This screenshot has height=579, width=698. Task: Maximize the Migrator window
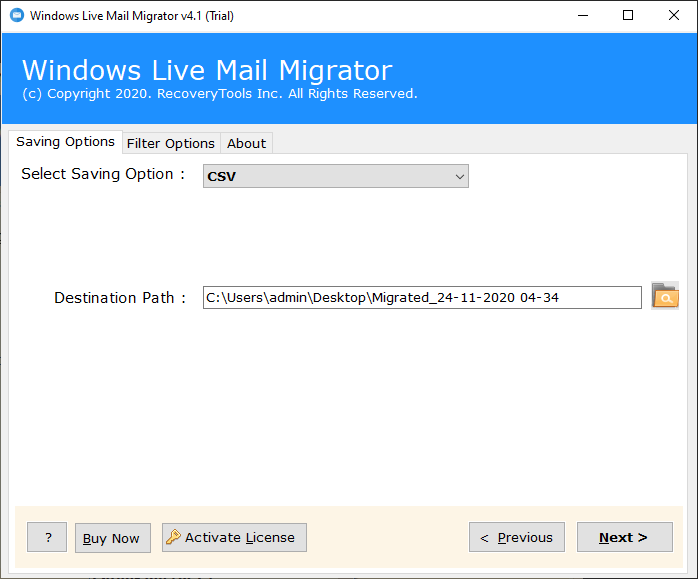(x=628, y=16)
